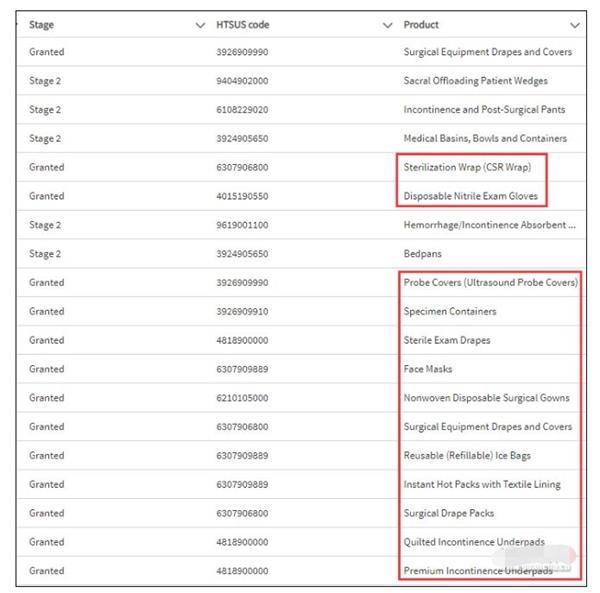
Task: Click Granted in Disposable Nitrile Exam Gloves row
Action: click(47, 196)
